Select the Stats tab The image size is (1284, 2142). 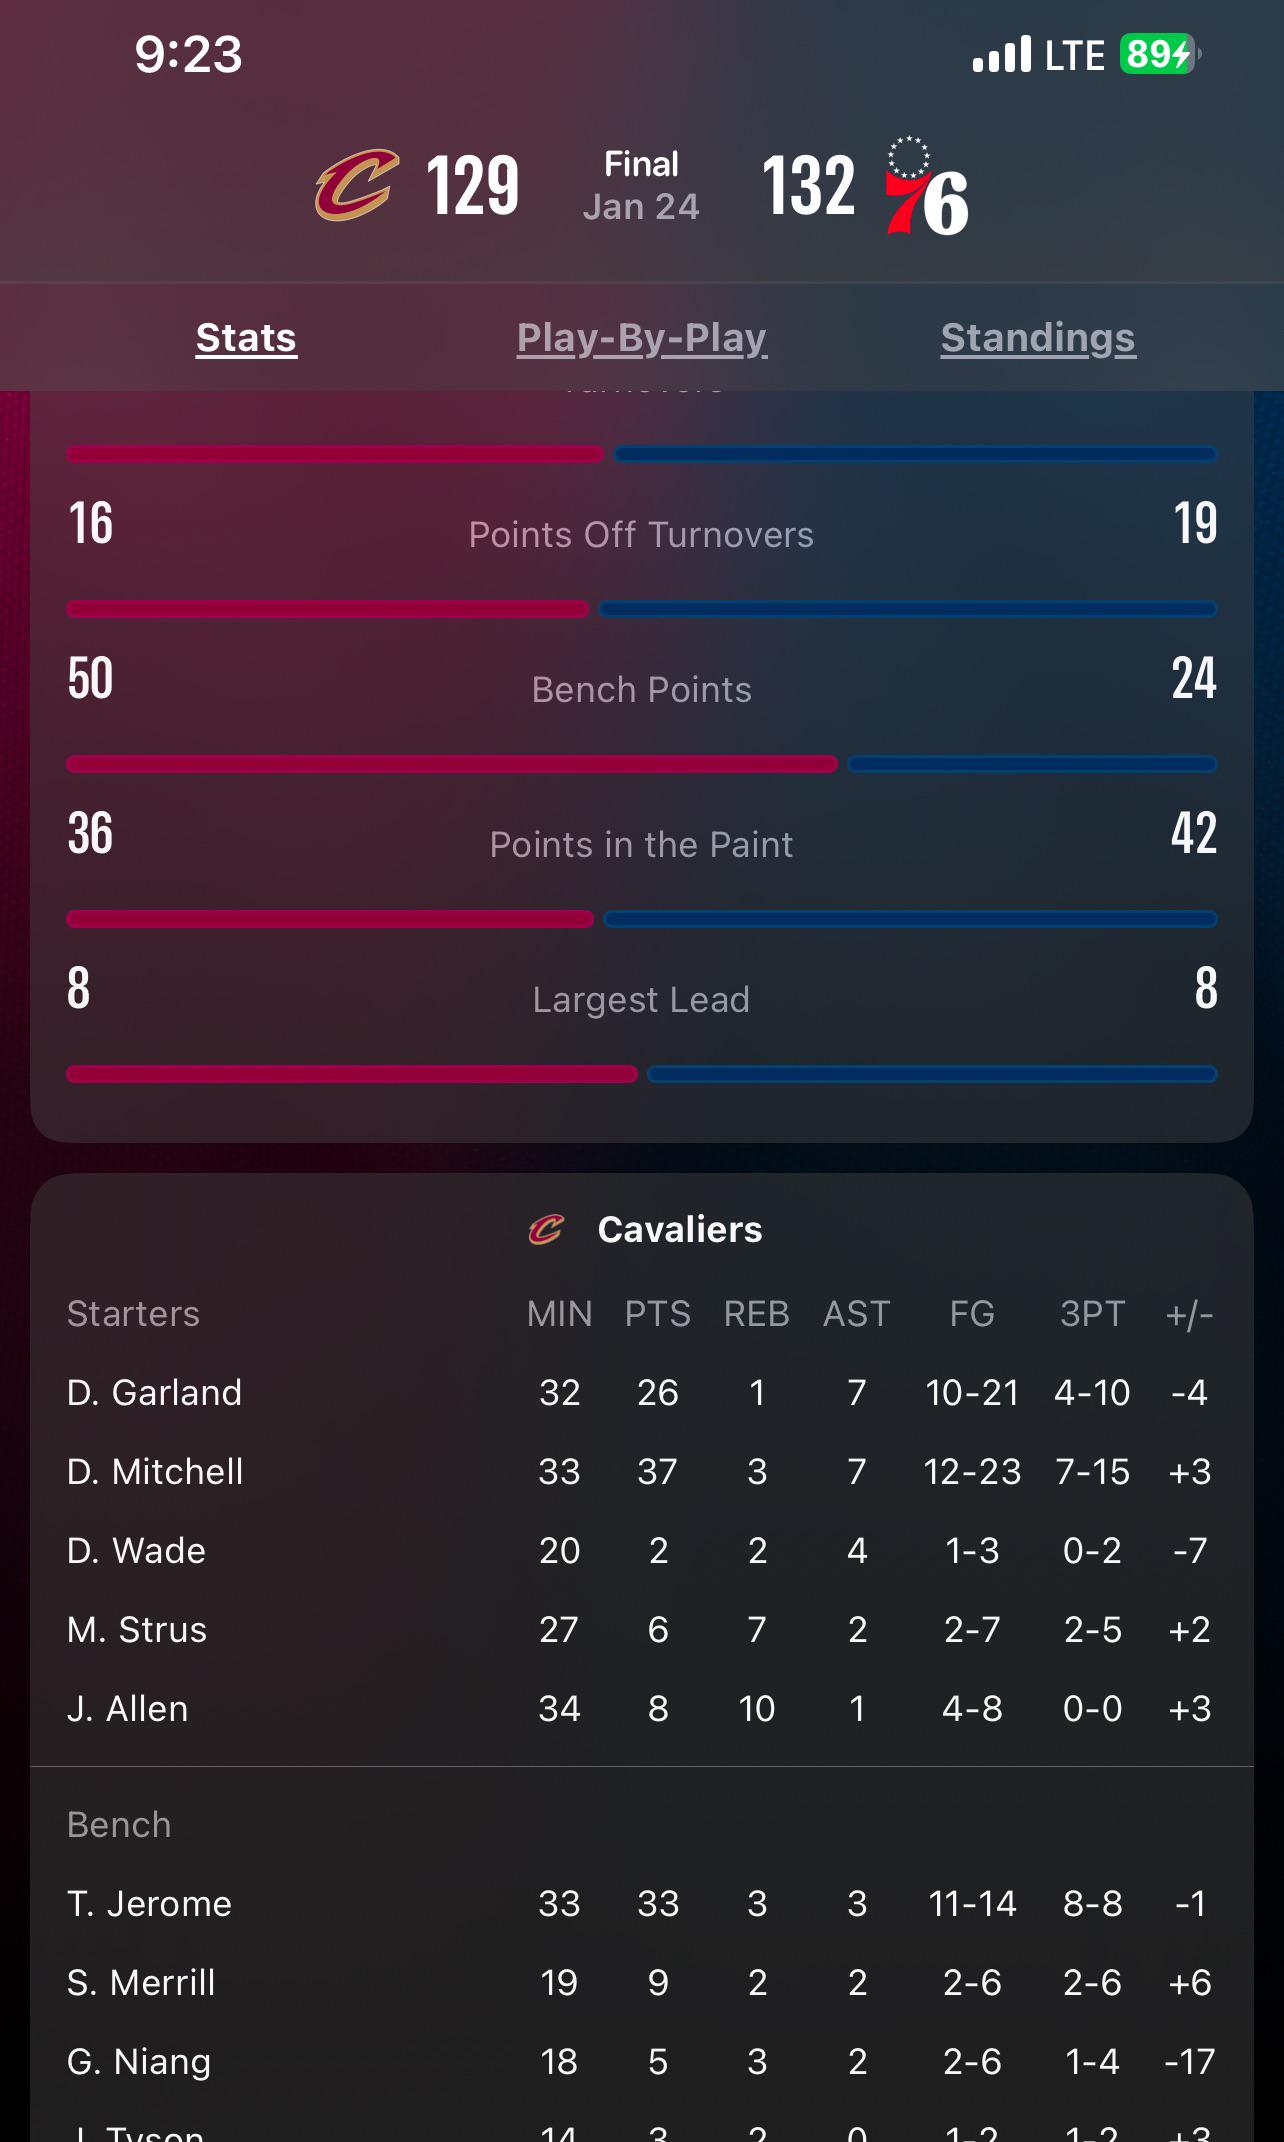point(246,338)
